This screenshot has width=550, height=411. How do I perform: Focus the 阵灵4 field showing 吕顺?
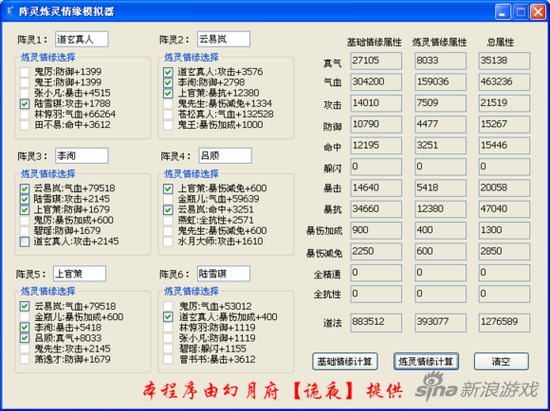click(225, 156)
